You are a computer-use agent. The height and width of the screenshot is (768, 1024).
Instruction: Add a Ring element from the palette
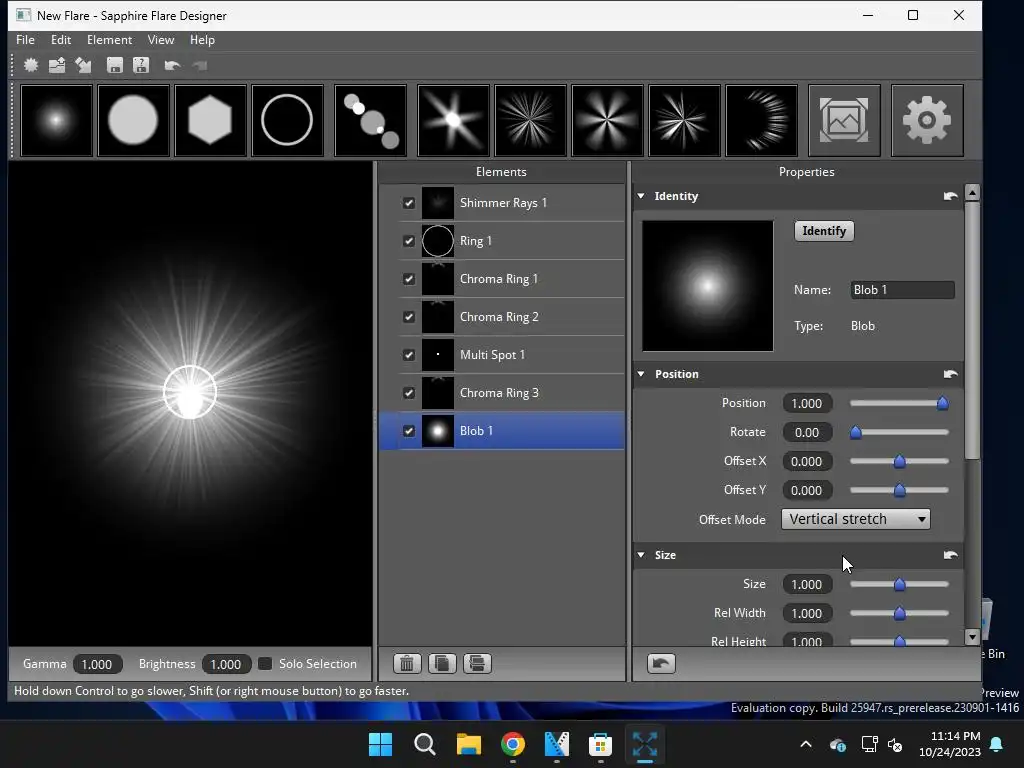287,120
